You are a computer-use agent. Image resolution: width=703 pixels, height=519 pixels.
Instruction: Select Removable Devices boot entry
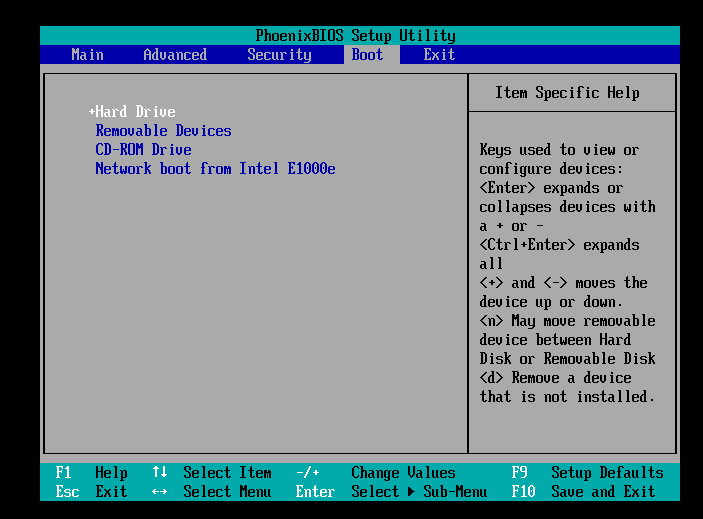pos(164,130)
